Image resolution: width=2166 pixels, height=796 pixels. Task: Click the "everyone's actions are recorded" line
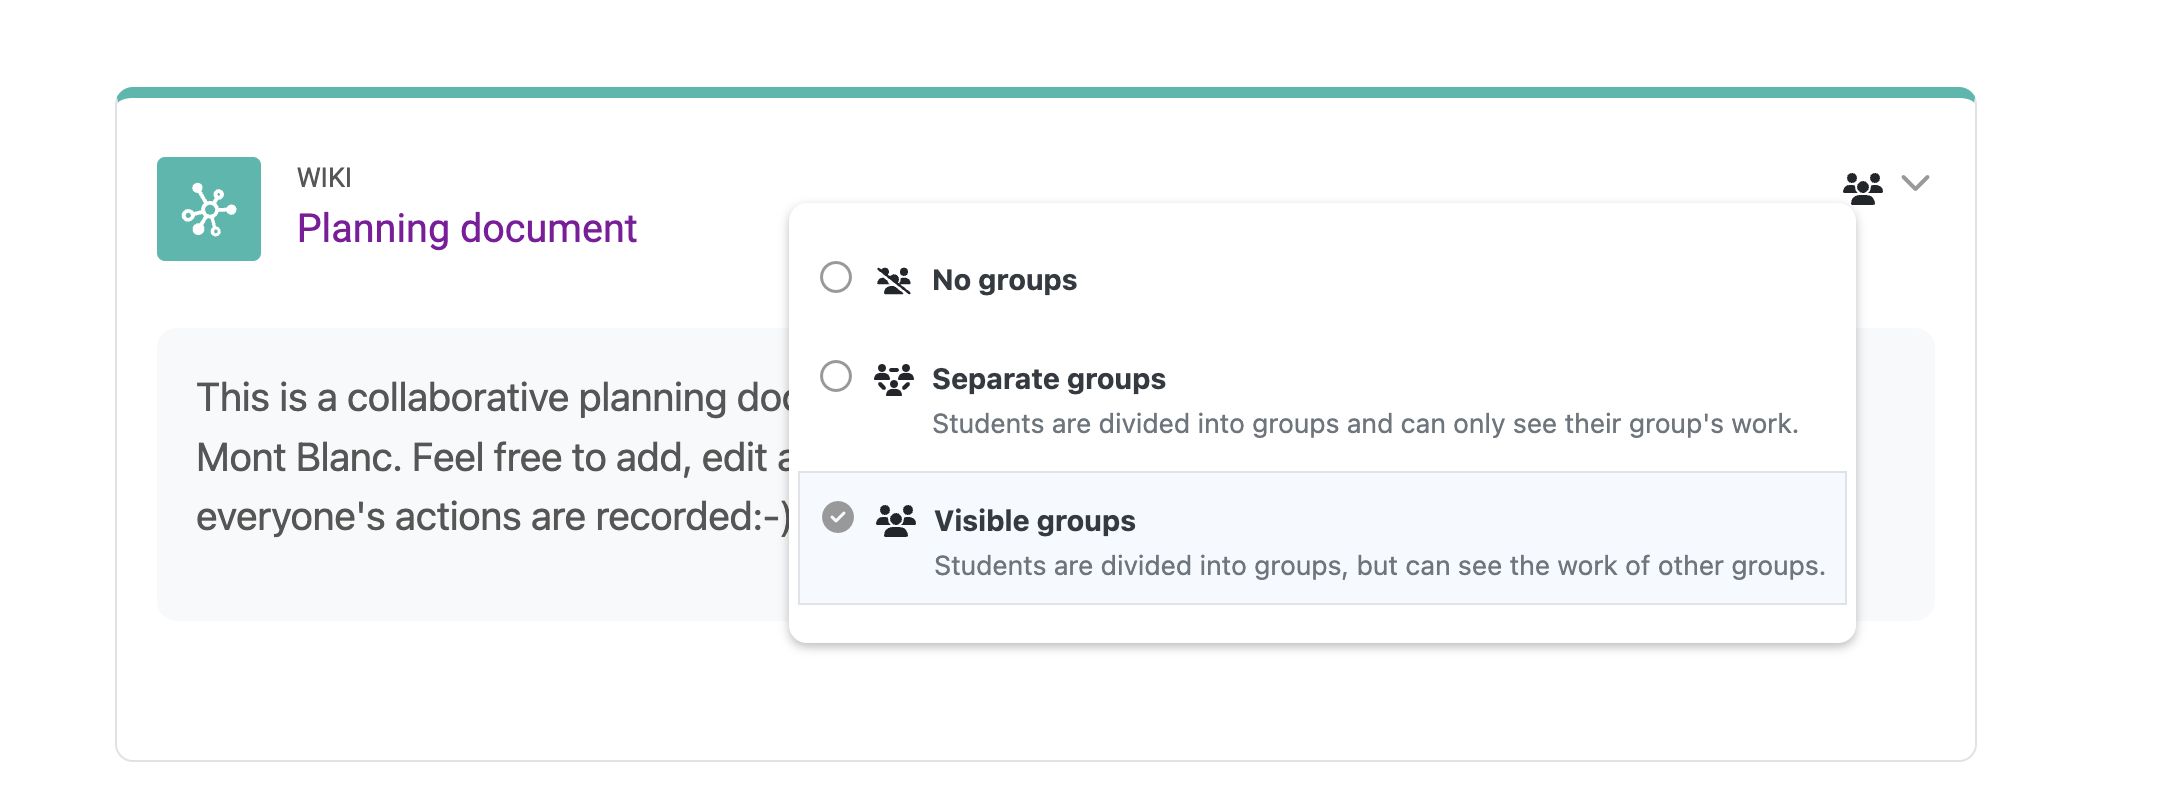pyautogui.click(x=494, y=517)
